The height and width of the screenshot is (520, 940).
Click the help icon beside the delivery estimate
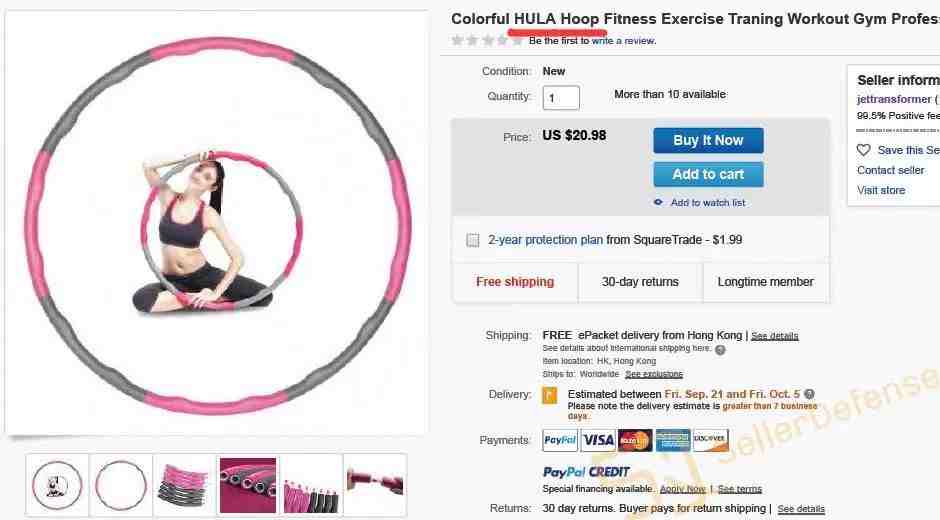tap(809, 394)
